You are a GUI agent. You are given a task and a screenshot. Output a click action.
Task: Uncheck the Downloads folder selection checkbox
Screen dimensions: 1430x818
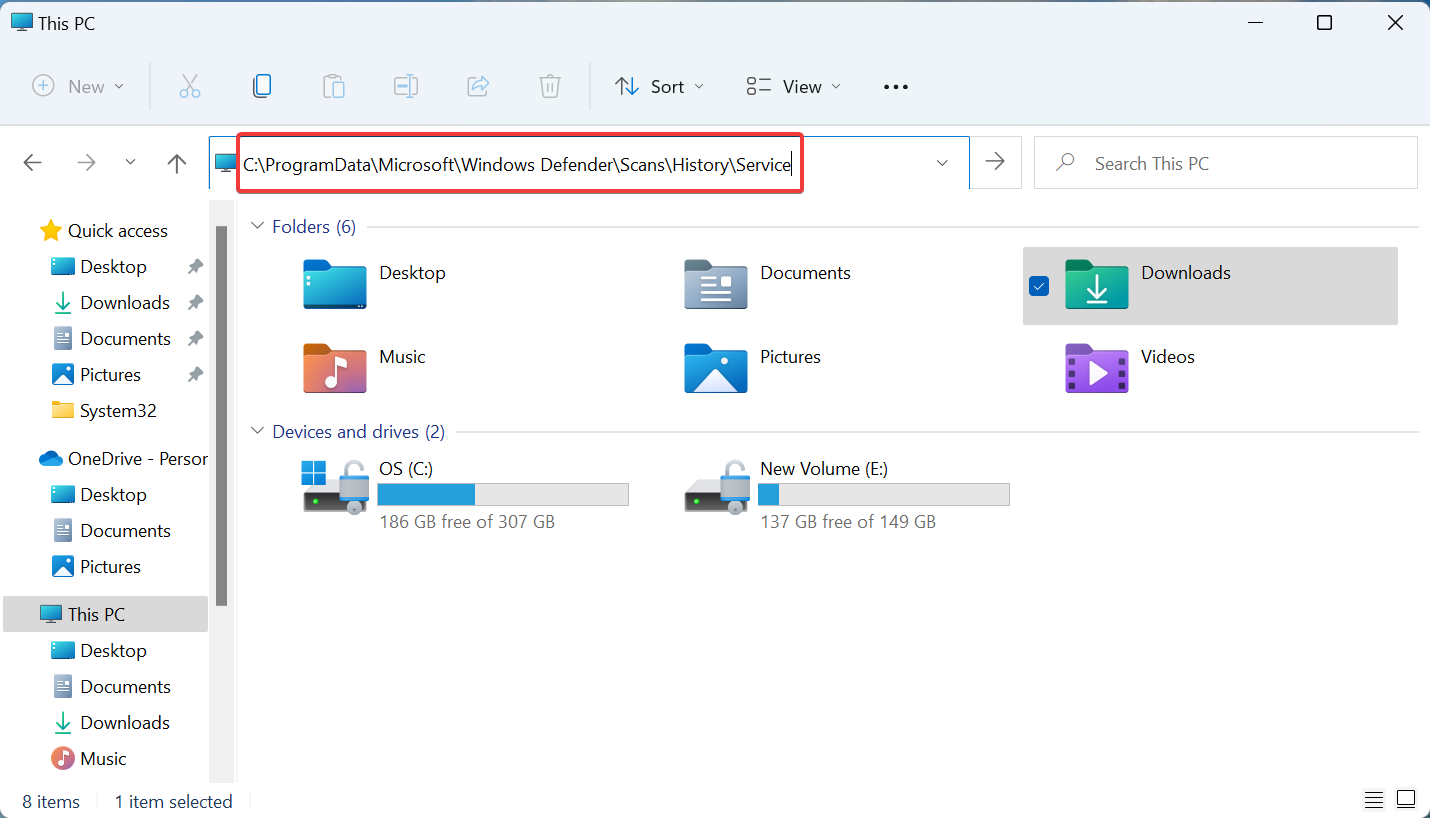pyautogui.click(x=1038, y=286)
